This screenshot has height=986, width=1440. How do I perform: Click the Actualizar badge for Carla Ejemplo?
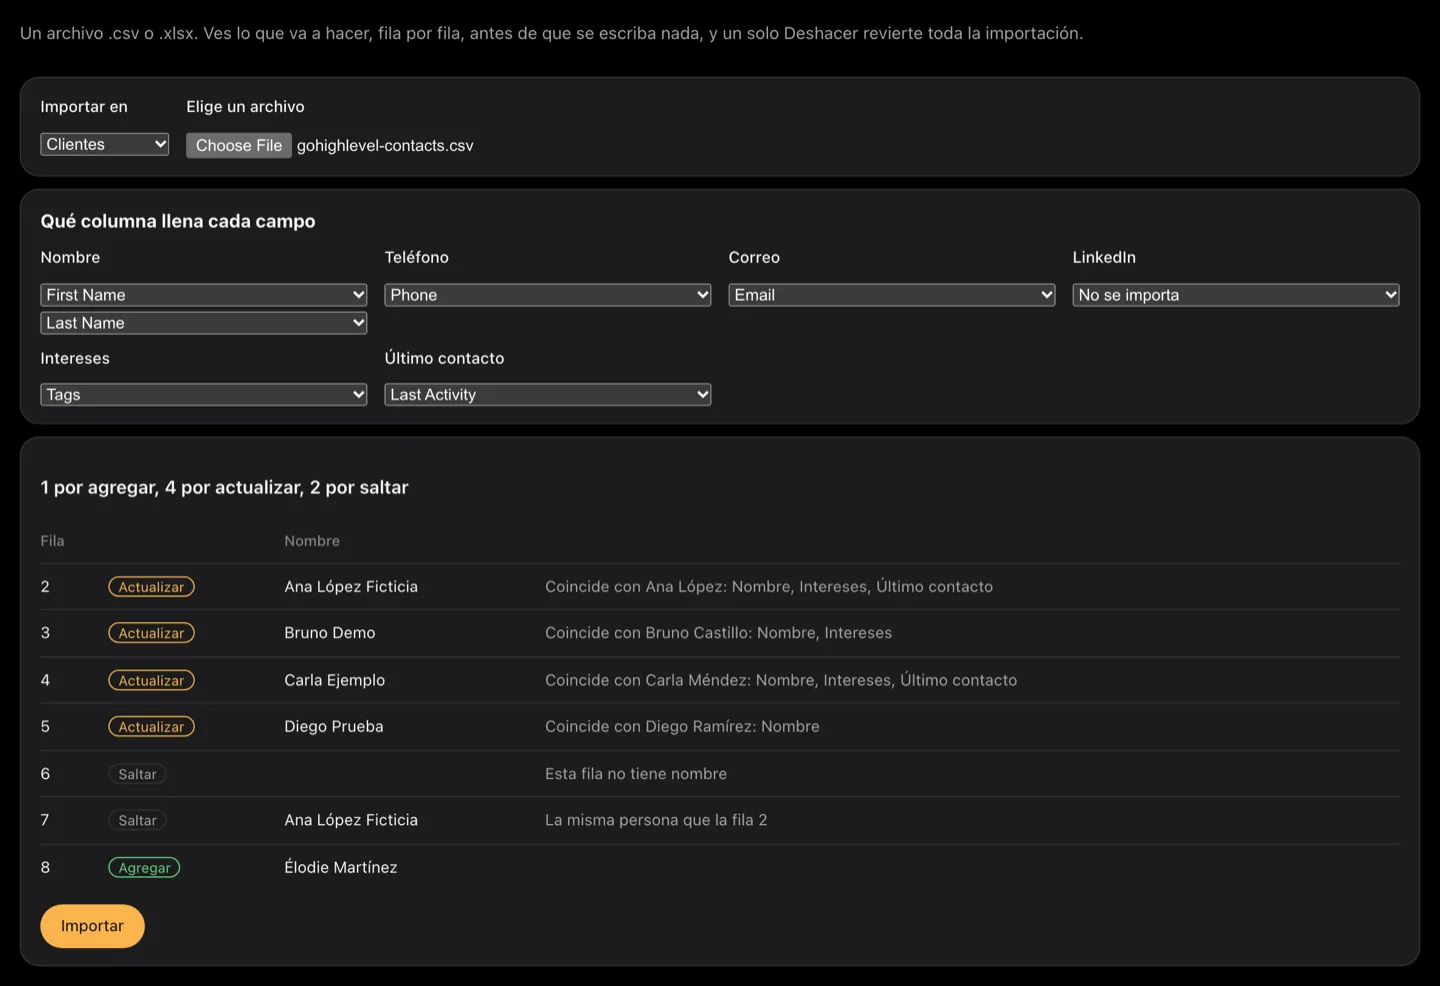[151, 680]
